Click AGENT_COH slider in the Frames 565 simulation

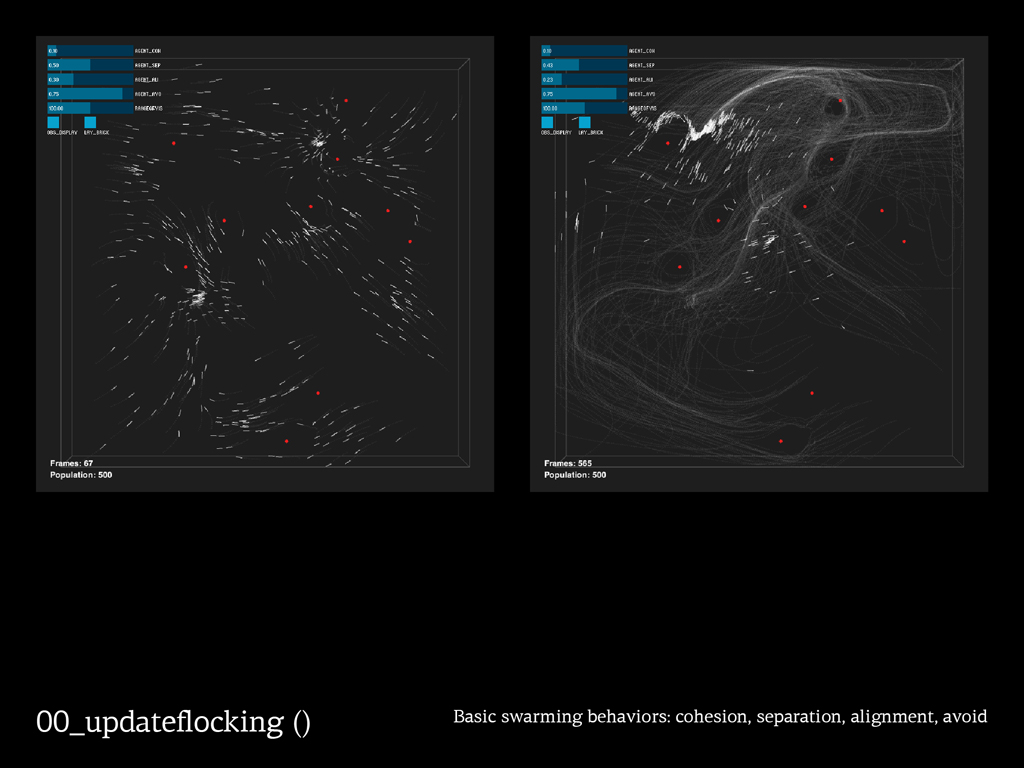pos(583,51)
